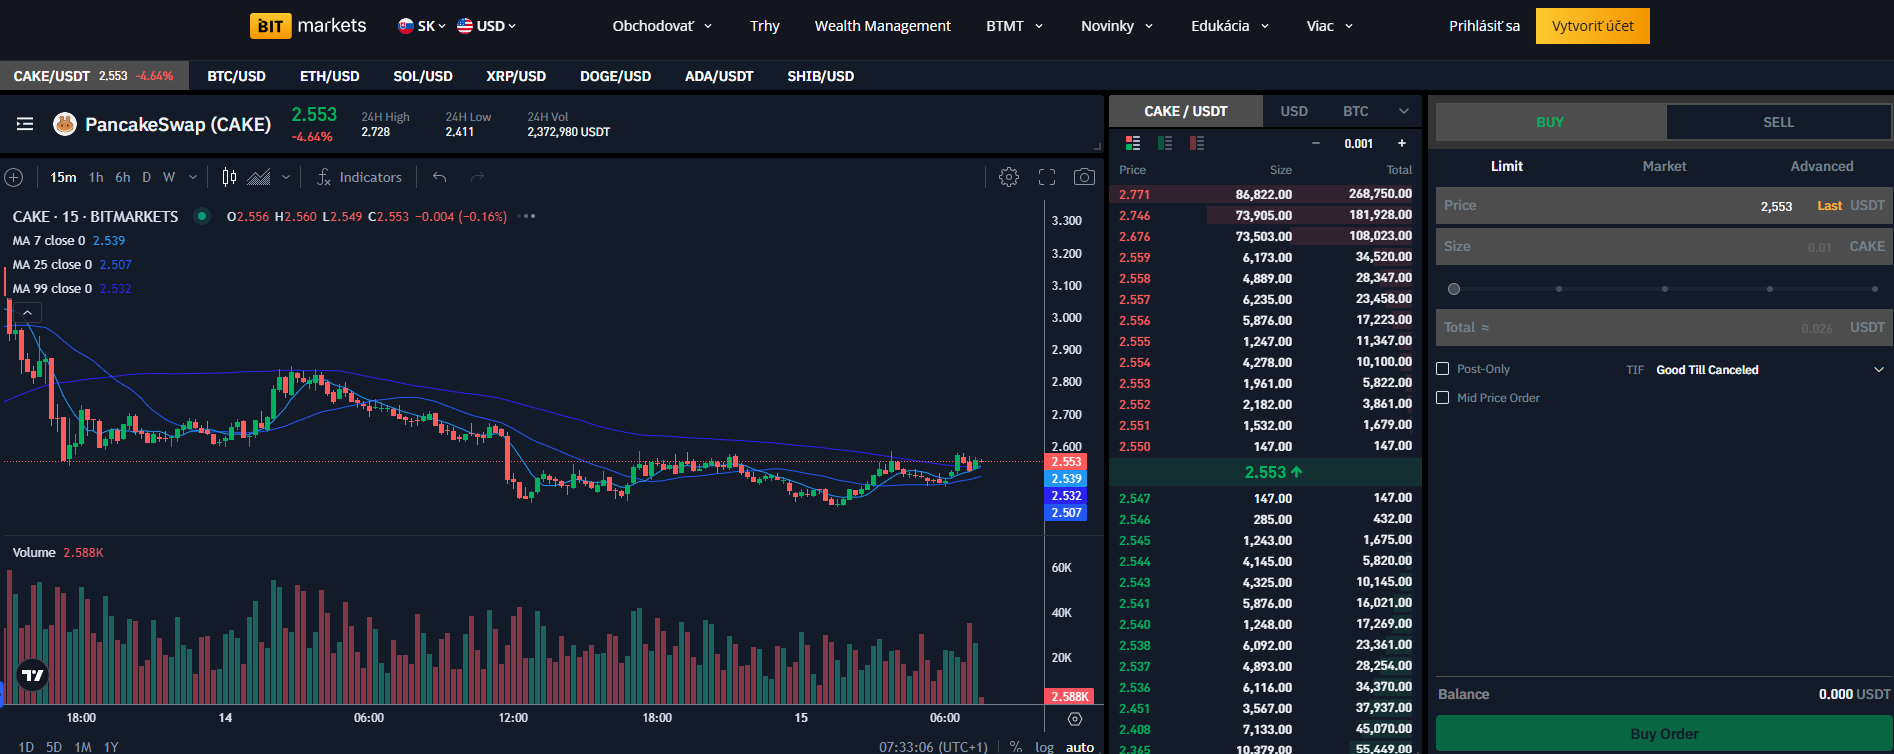The height and width of the screenshot is (754, 1894).
Task: Toggle the log scale on chart
Action: click(x=1044, y=747)
